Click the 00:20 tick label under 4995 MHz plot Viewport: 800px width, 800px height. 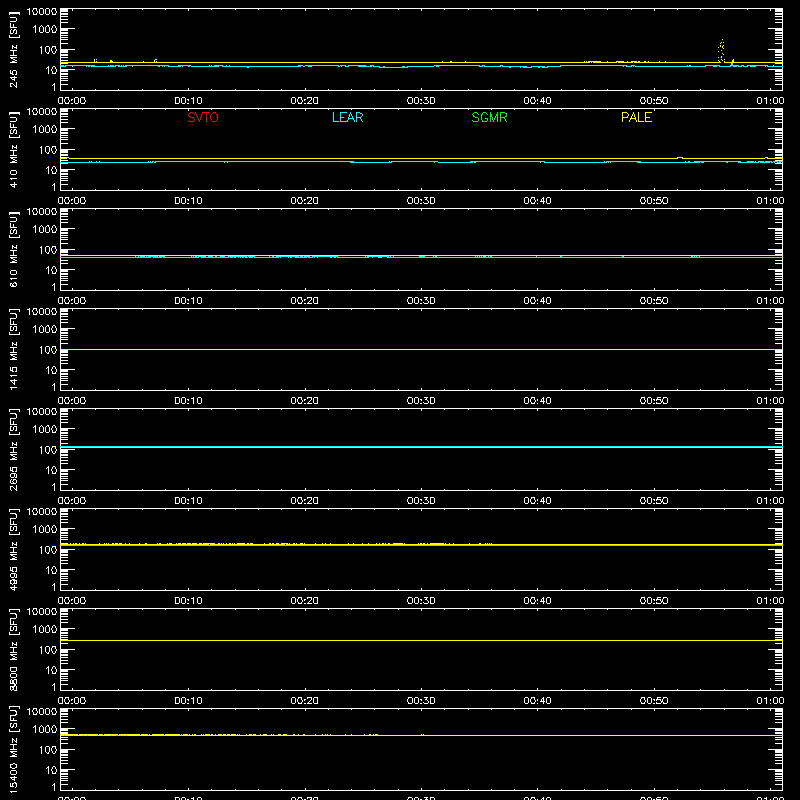[x=305, y=601]
